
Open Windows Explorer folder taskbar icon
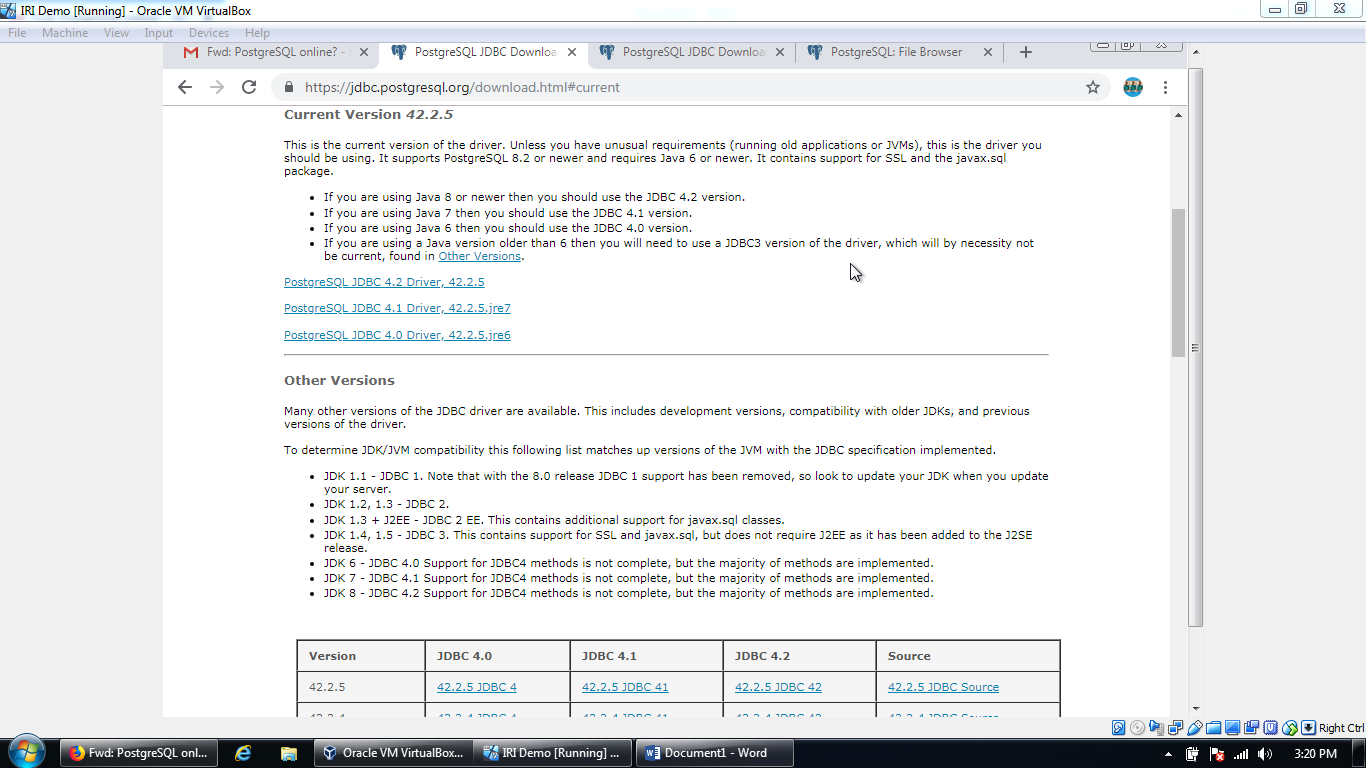click(x=289, y=753)
